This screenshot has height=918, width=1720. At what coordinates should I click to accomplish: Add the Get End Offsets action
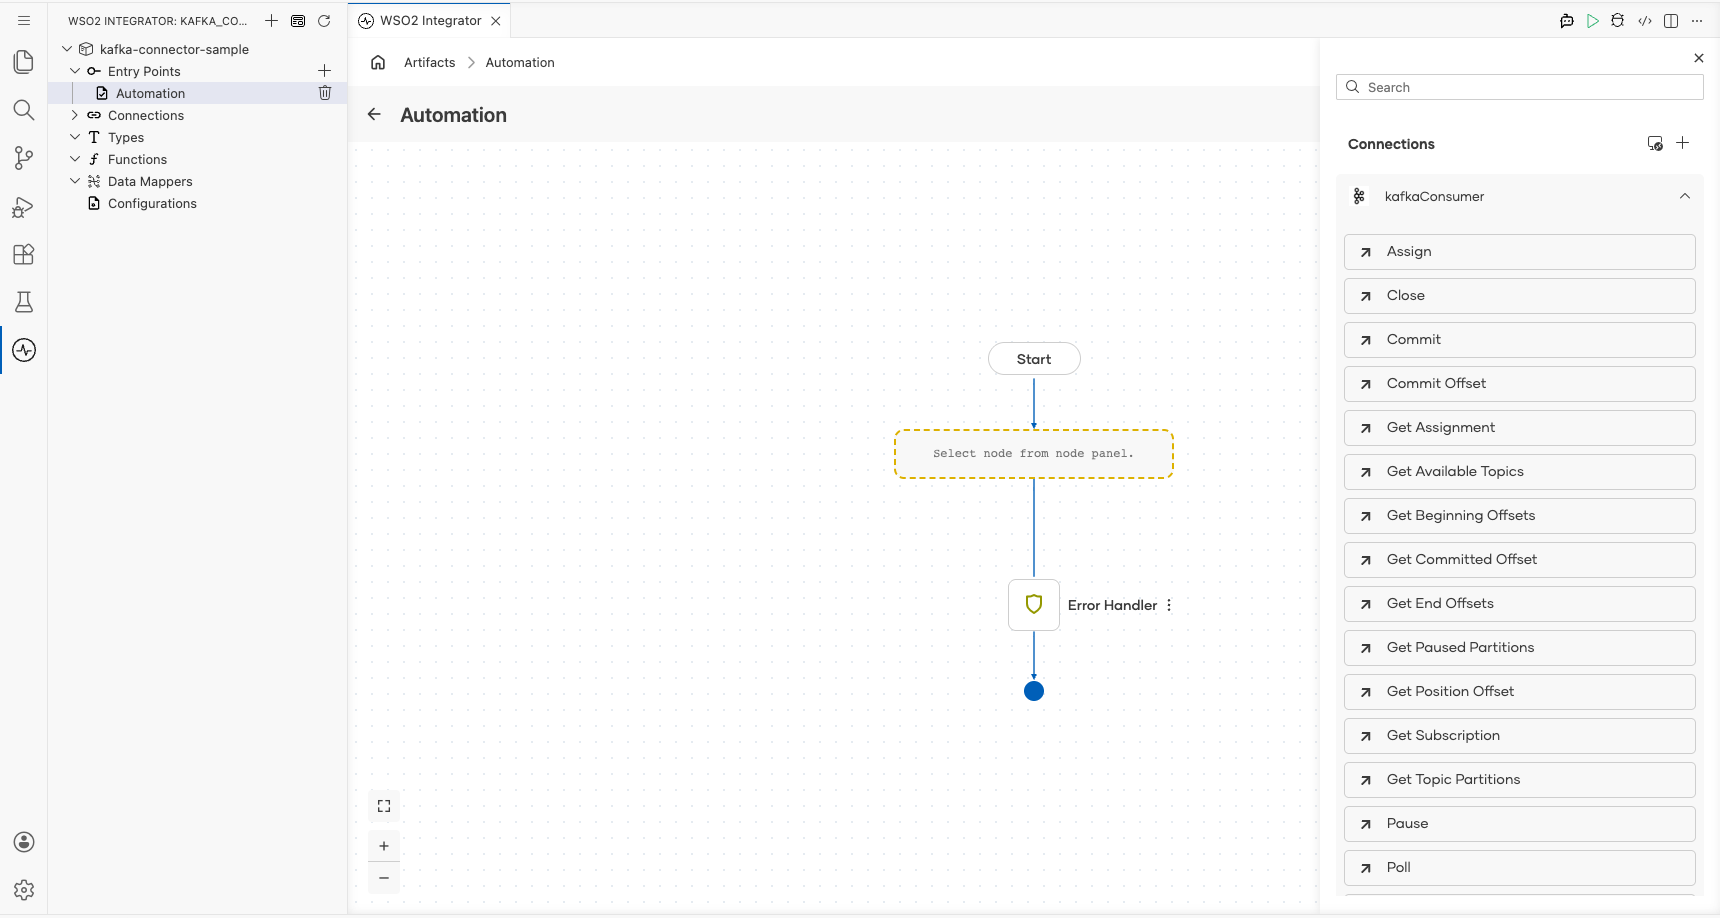point(1519,604)
